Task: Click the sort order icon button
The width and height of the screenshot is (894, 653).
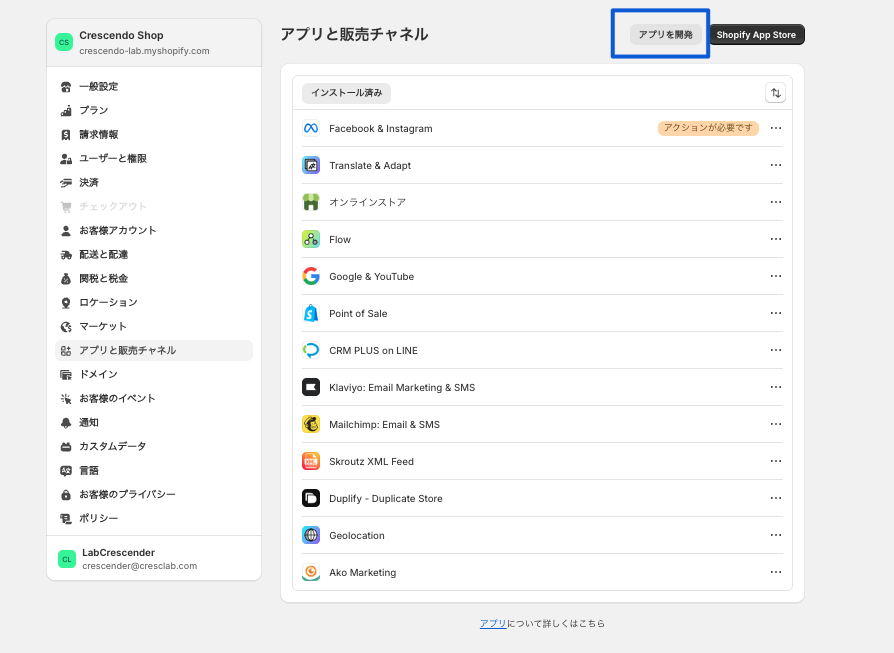Action: click(775, 93)
